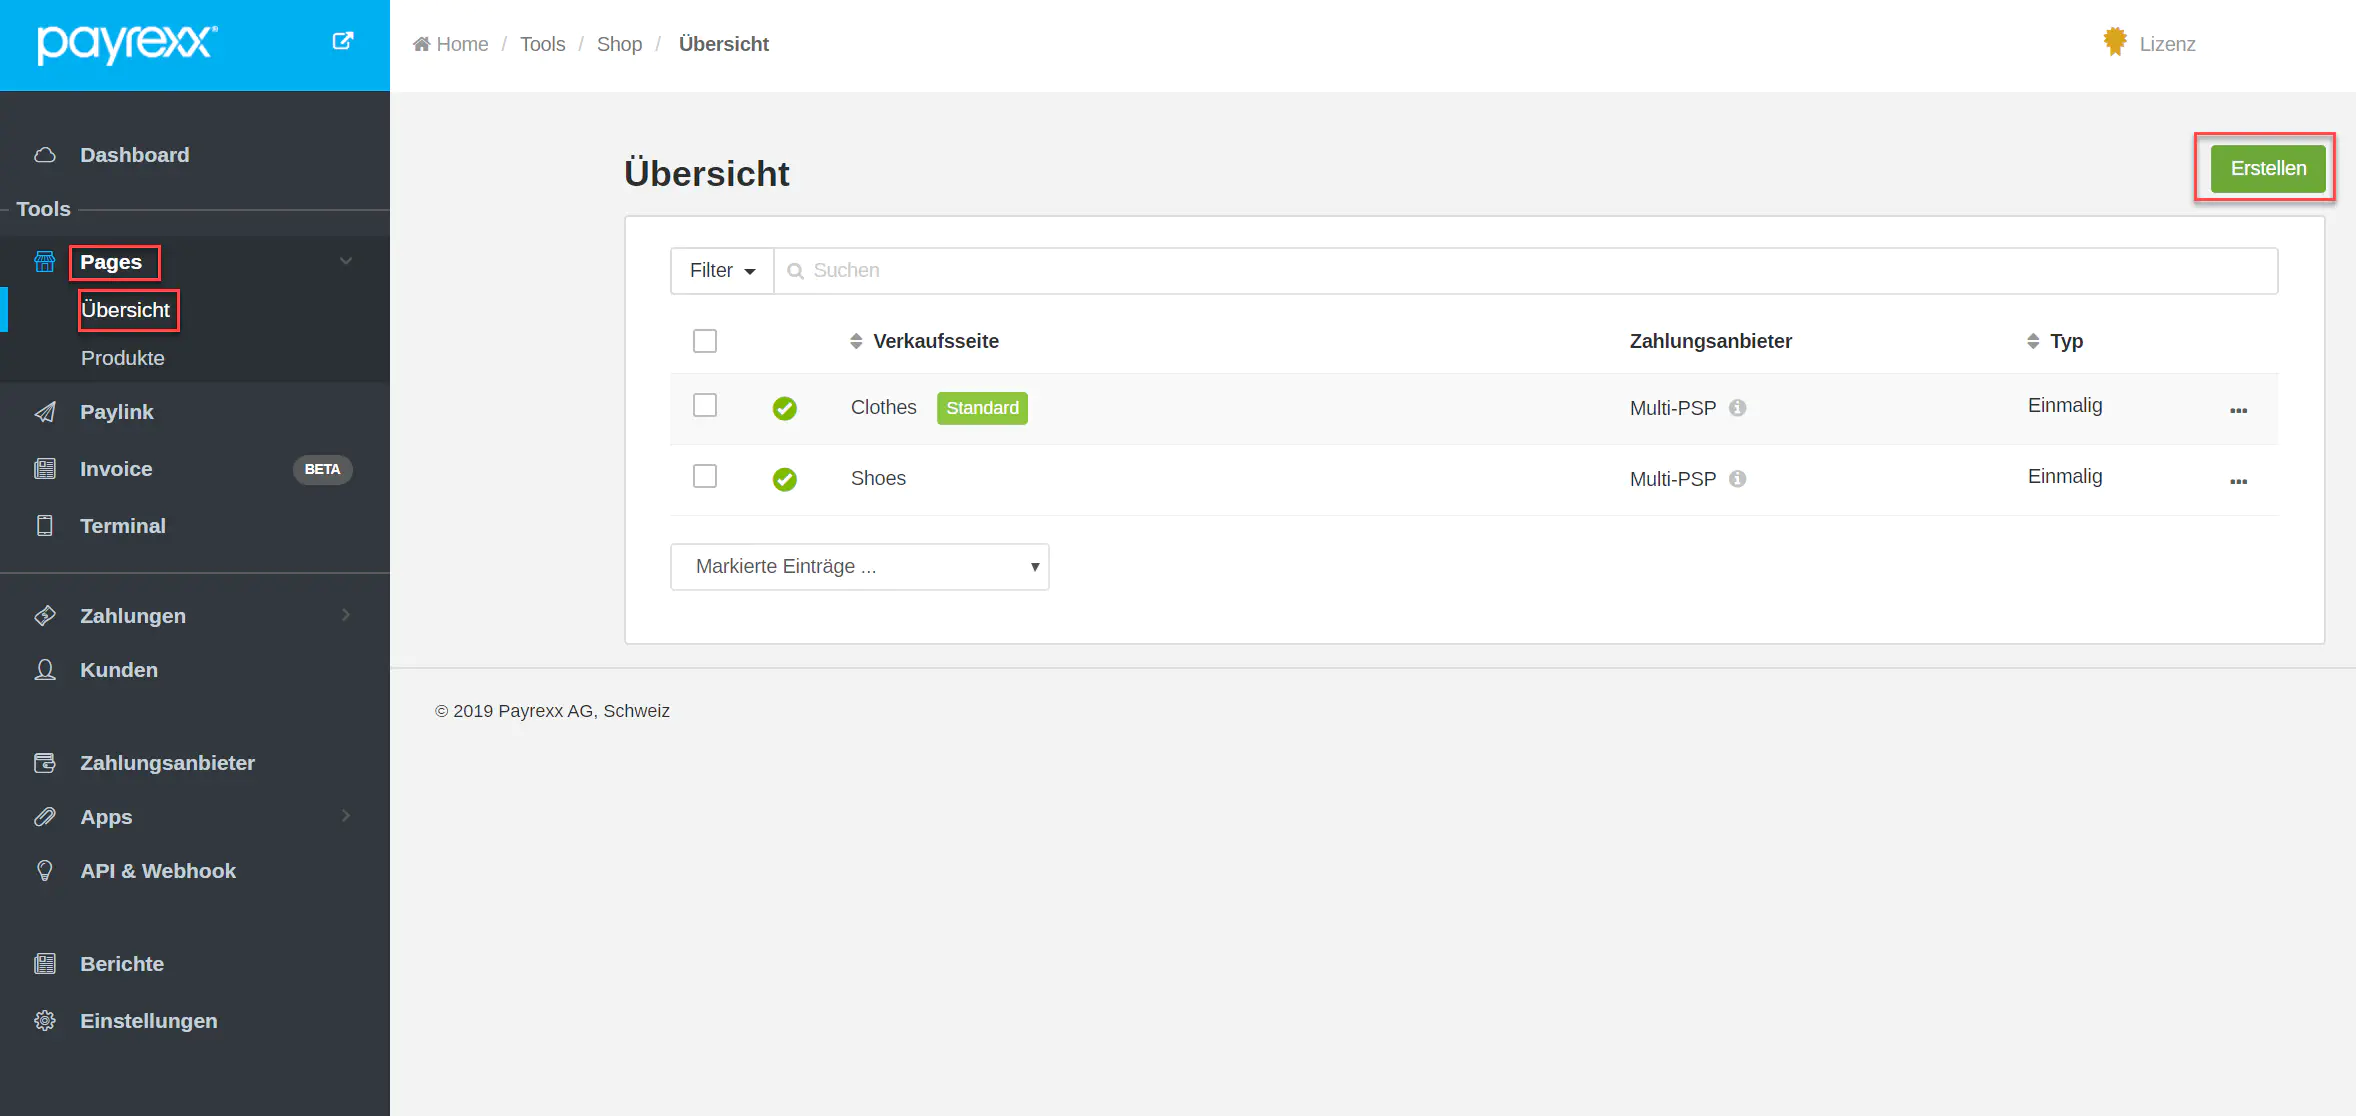This screenshot has height=1116, width=2356.
Task: Click the Home icon in breadcrumb
Action: [x=422, y=44]
